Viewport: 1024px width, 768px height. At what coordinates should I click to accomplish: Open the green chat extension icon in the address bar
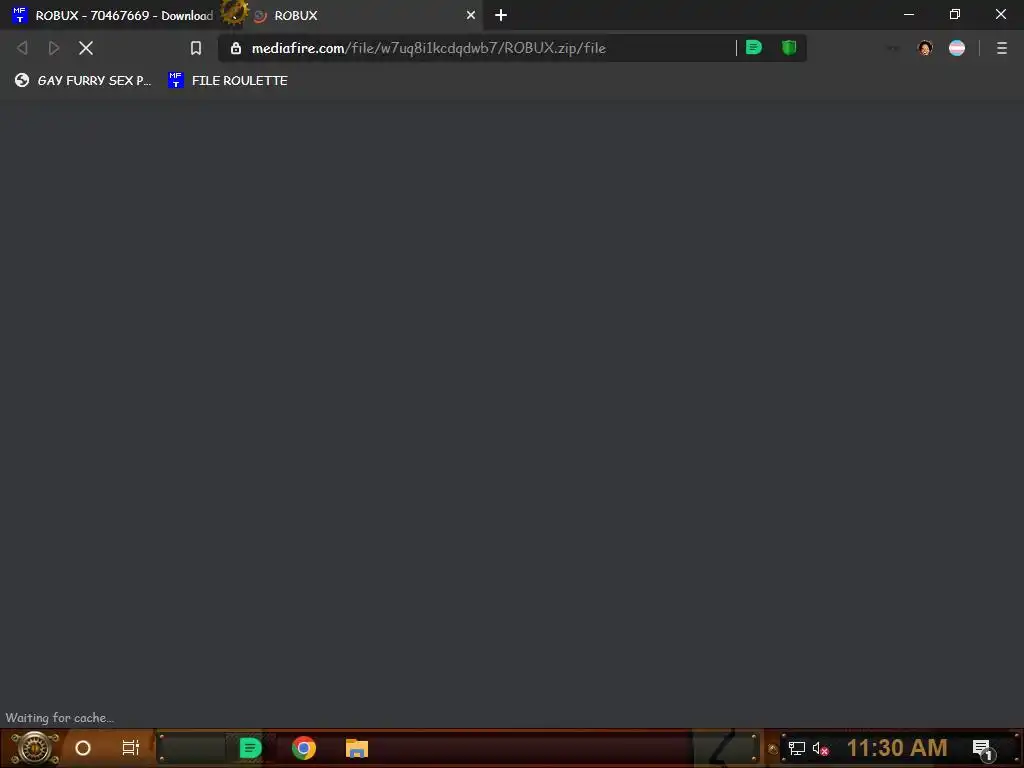click(x=754, y=47)
